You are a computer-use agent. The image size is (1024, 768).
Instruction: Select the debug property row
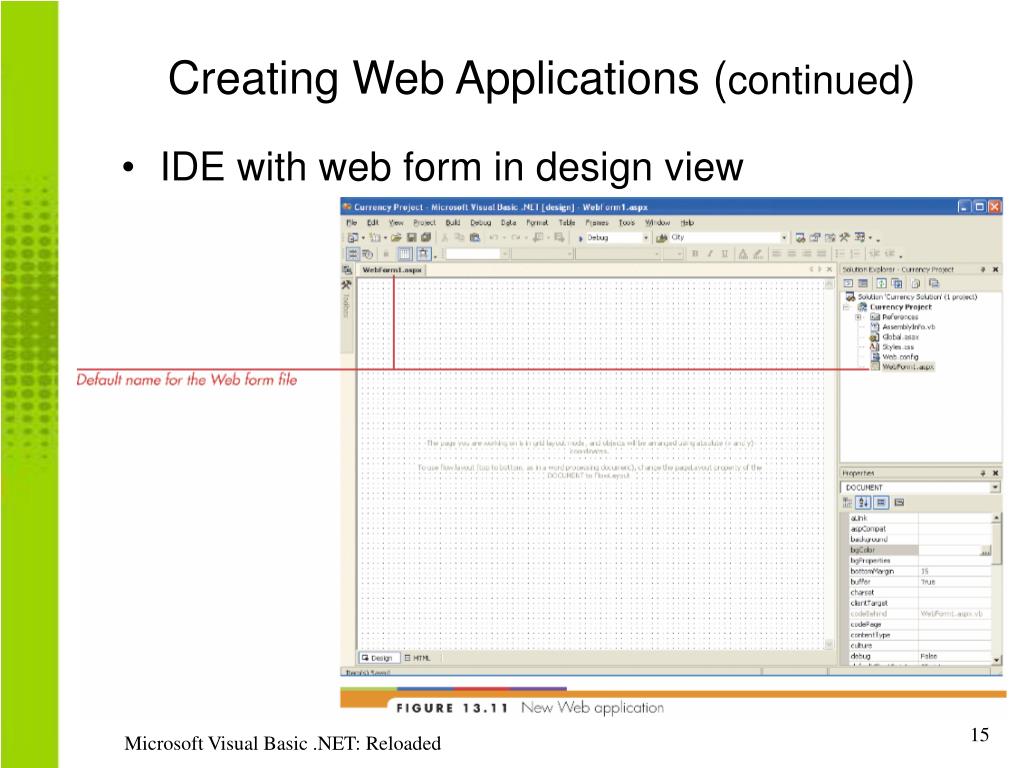tap(920, 656)
